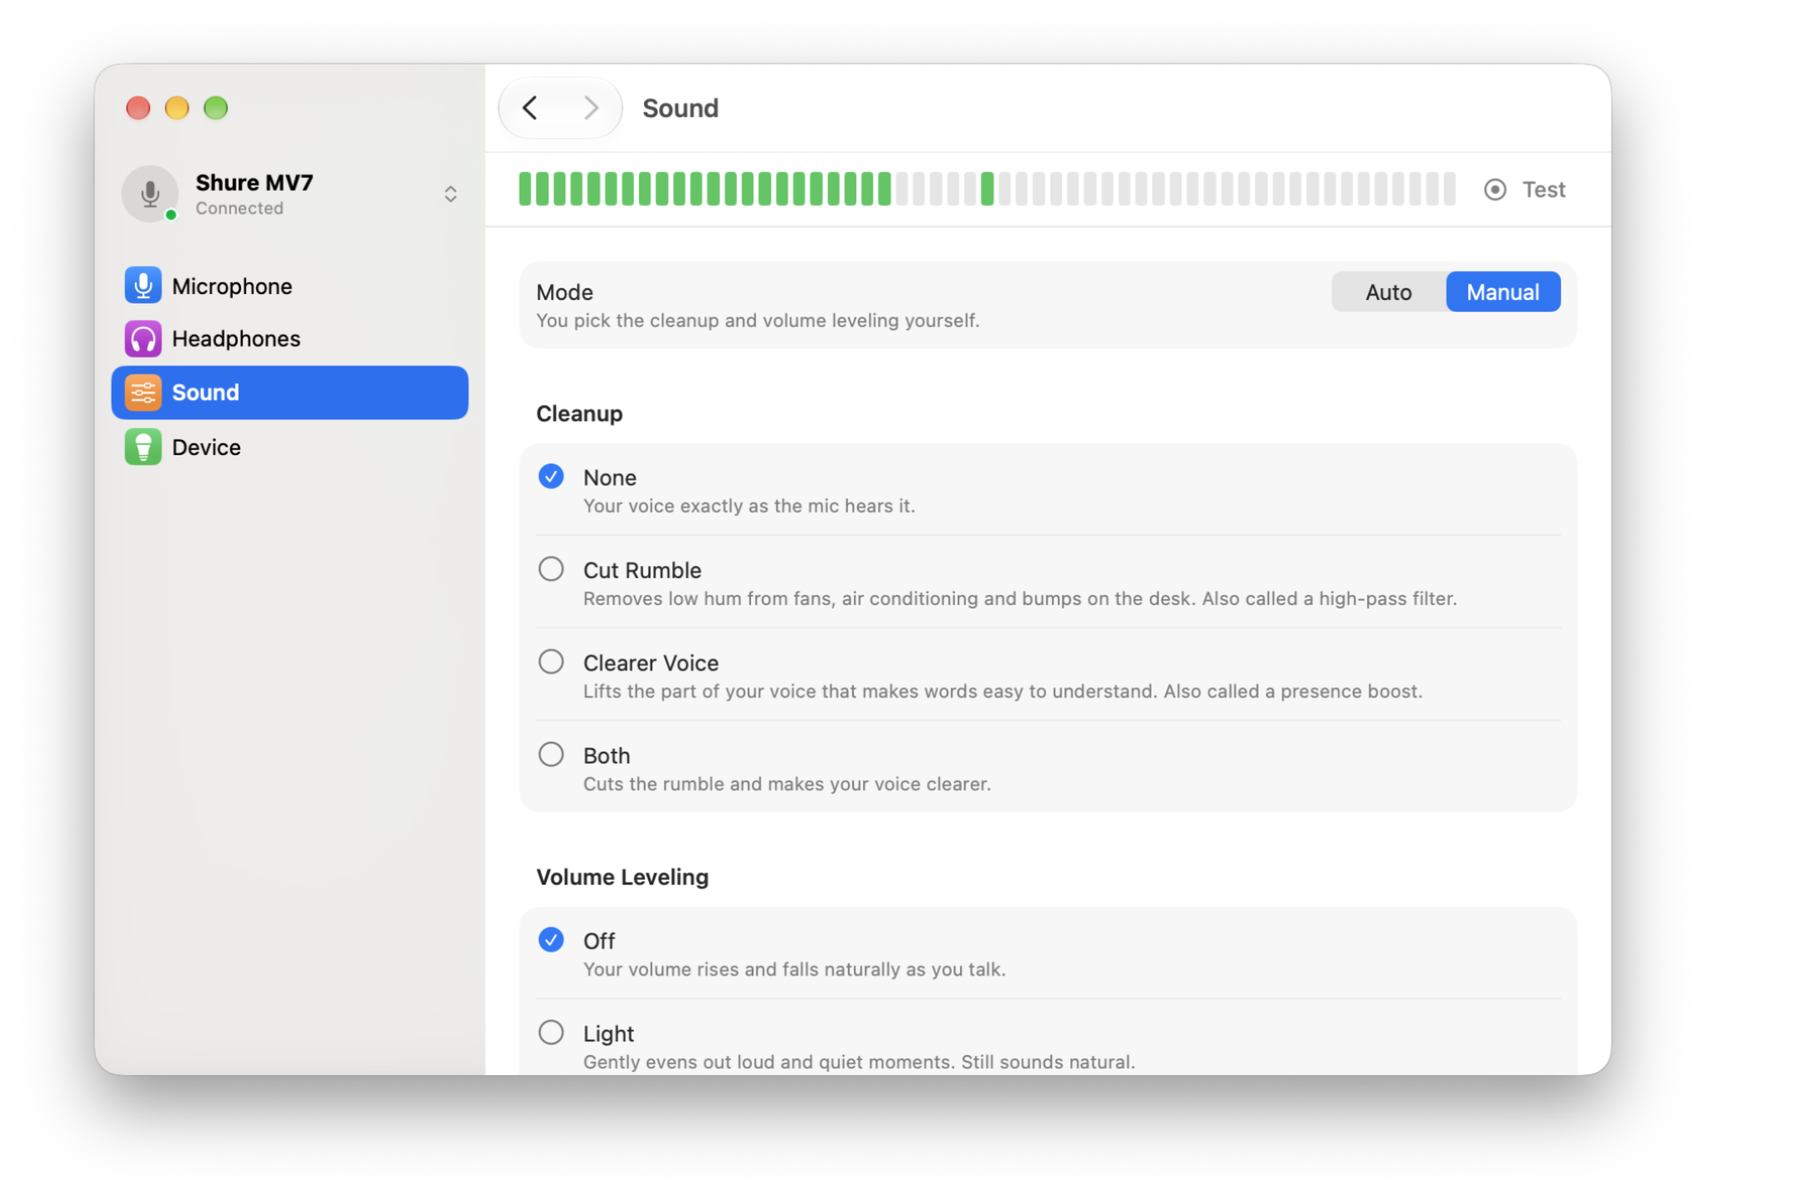Click the green input level meter
This screenshot has width=1800, height=1200.
[x=987, y=189]
